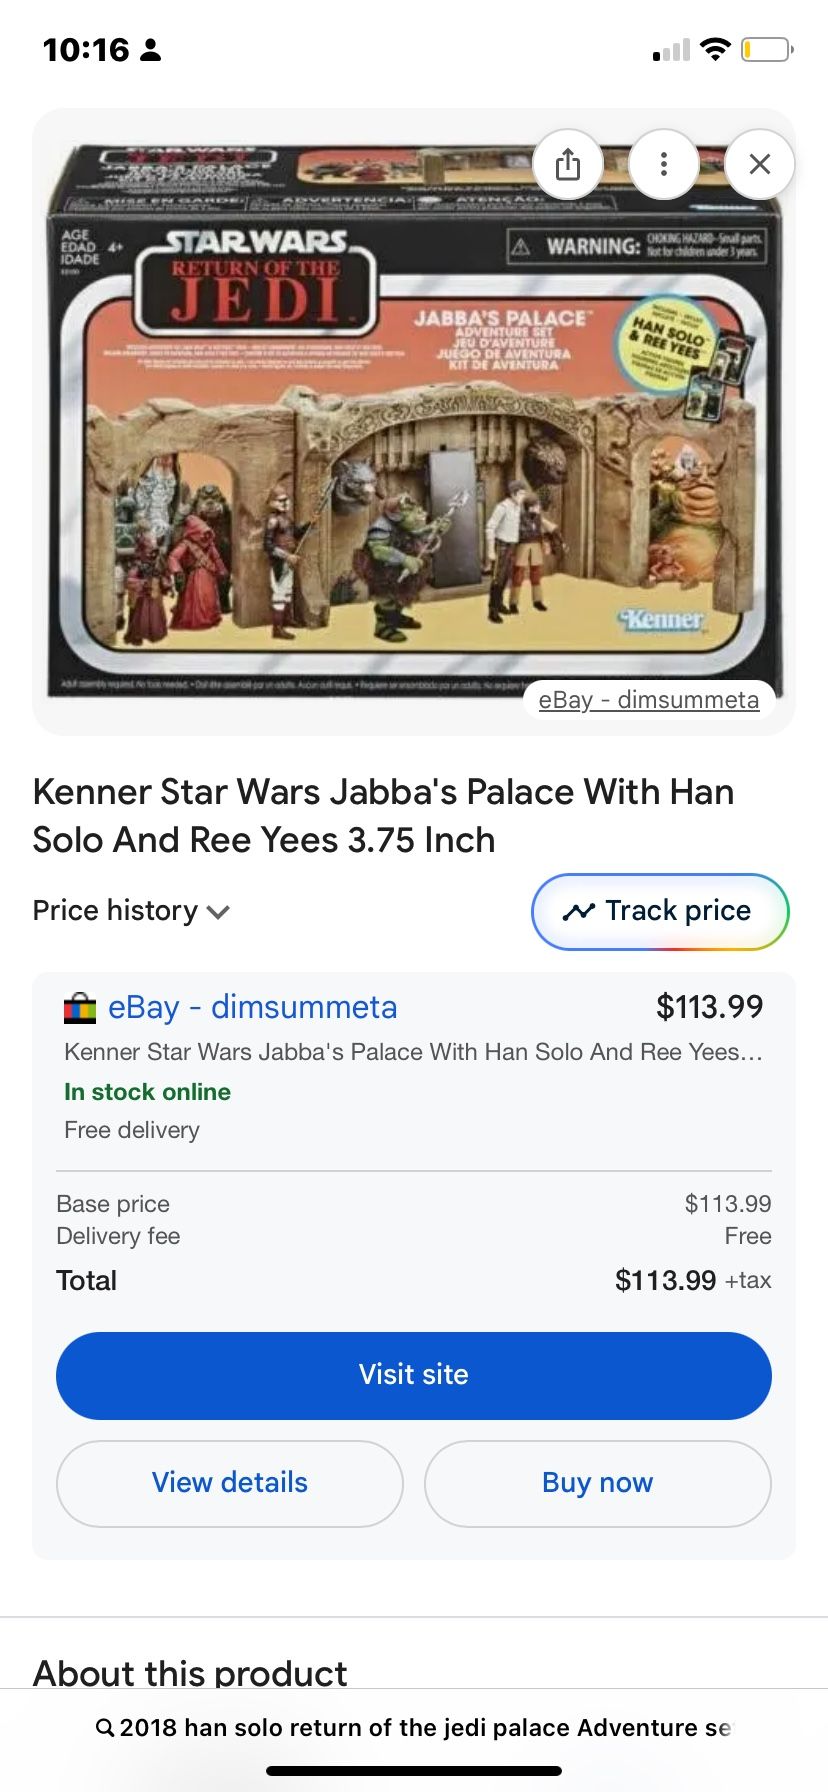Viewport: 828px width, 1792px height.
Task: Tap the magnifier icon in the bottom search bar
Action: (105, 1727)
